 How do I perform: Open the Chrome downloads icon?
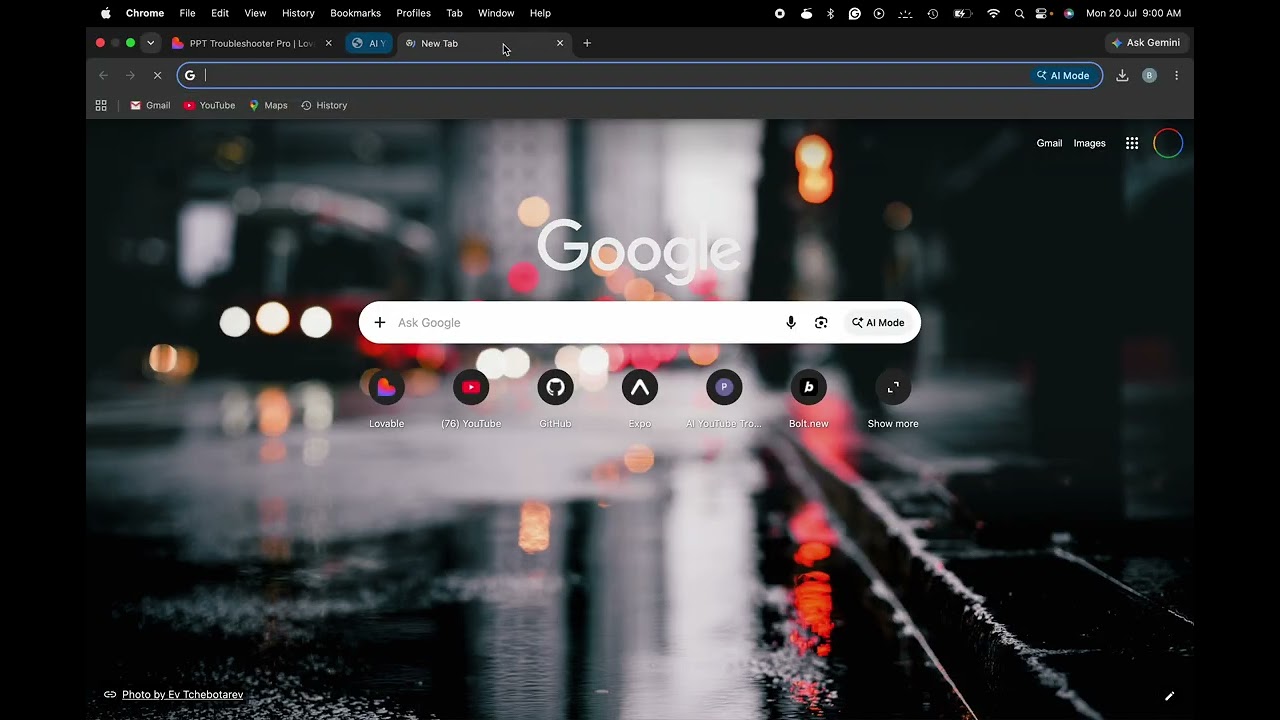pos(1122,75)
